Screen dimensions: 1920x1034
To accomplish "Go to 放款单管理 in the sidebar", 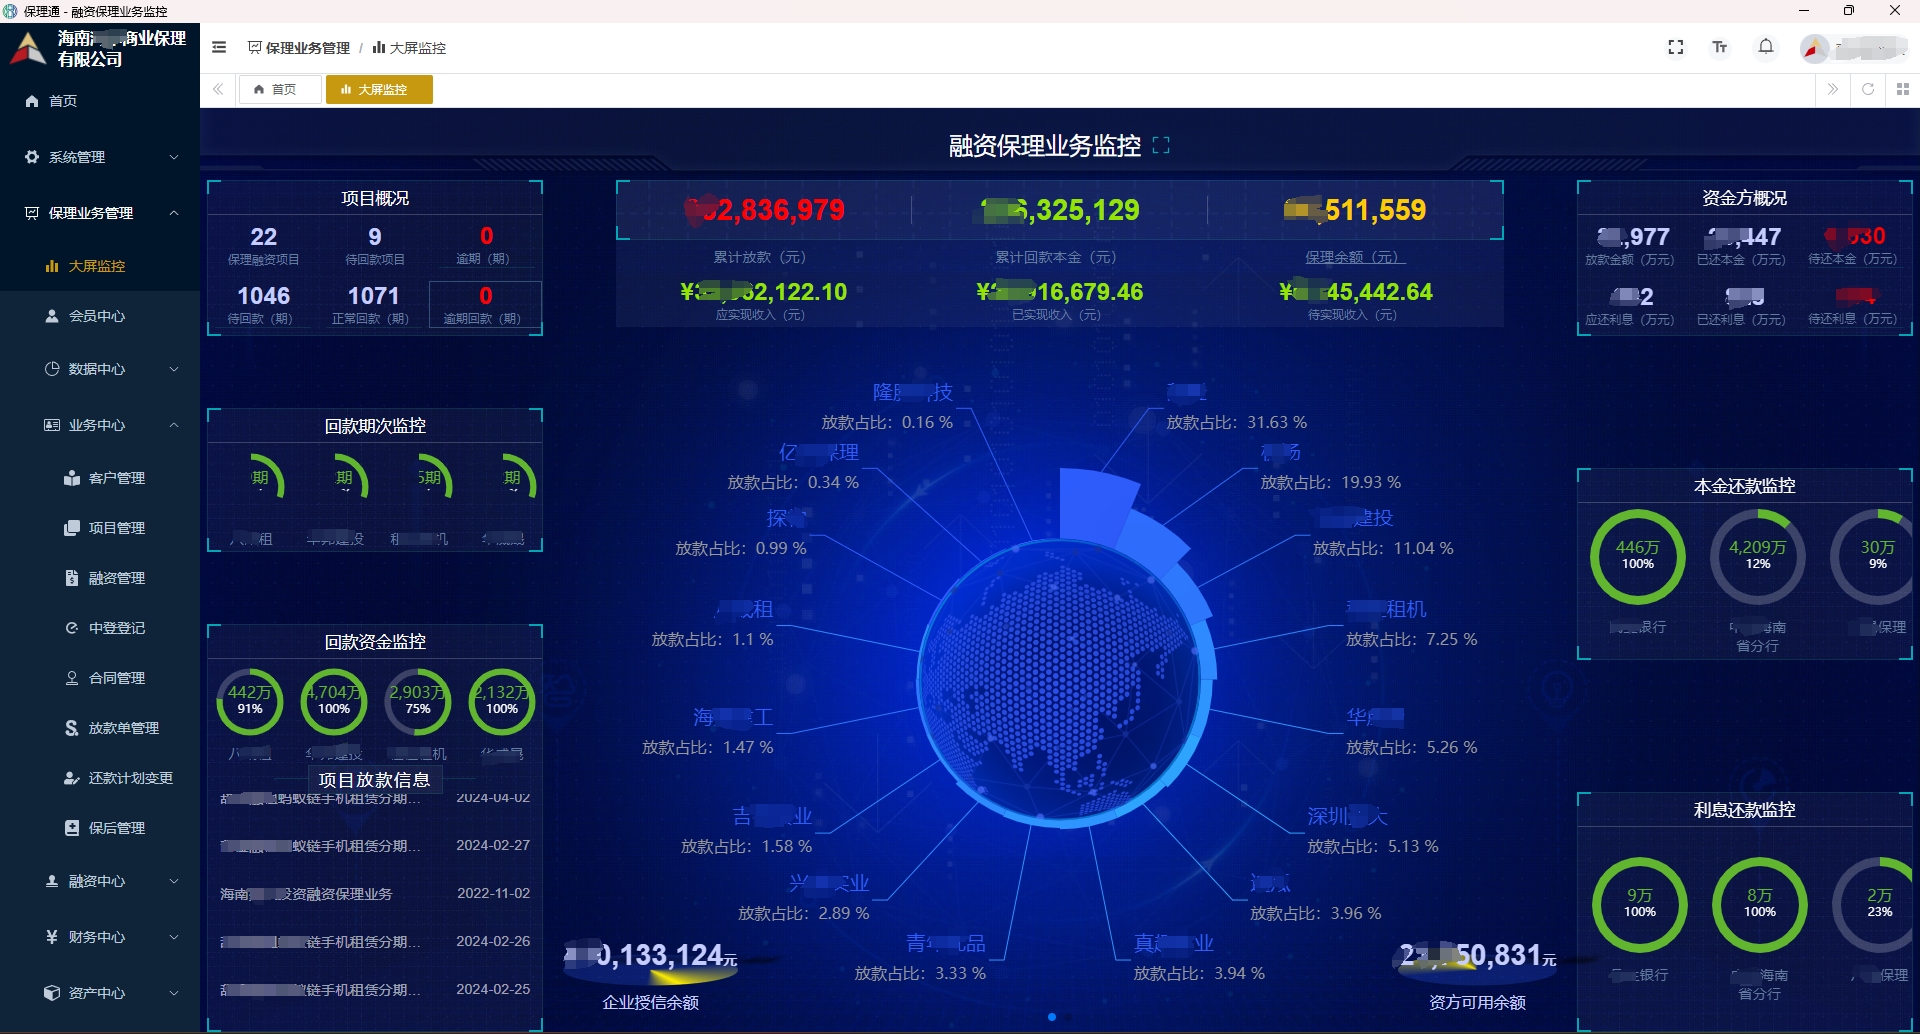I will coord(123,728).
